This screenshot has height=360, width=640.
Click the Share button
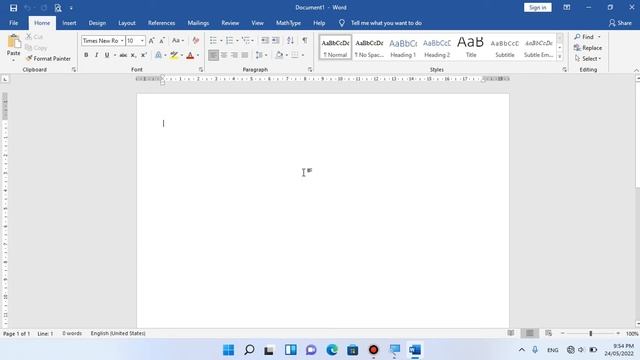pos(620,23)
